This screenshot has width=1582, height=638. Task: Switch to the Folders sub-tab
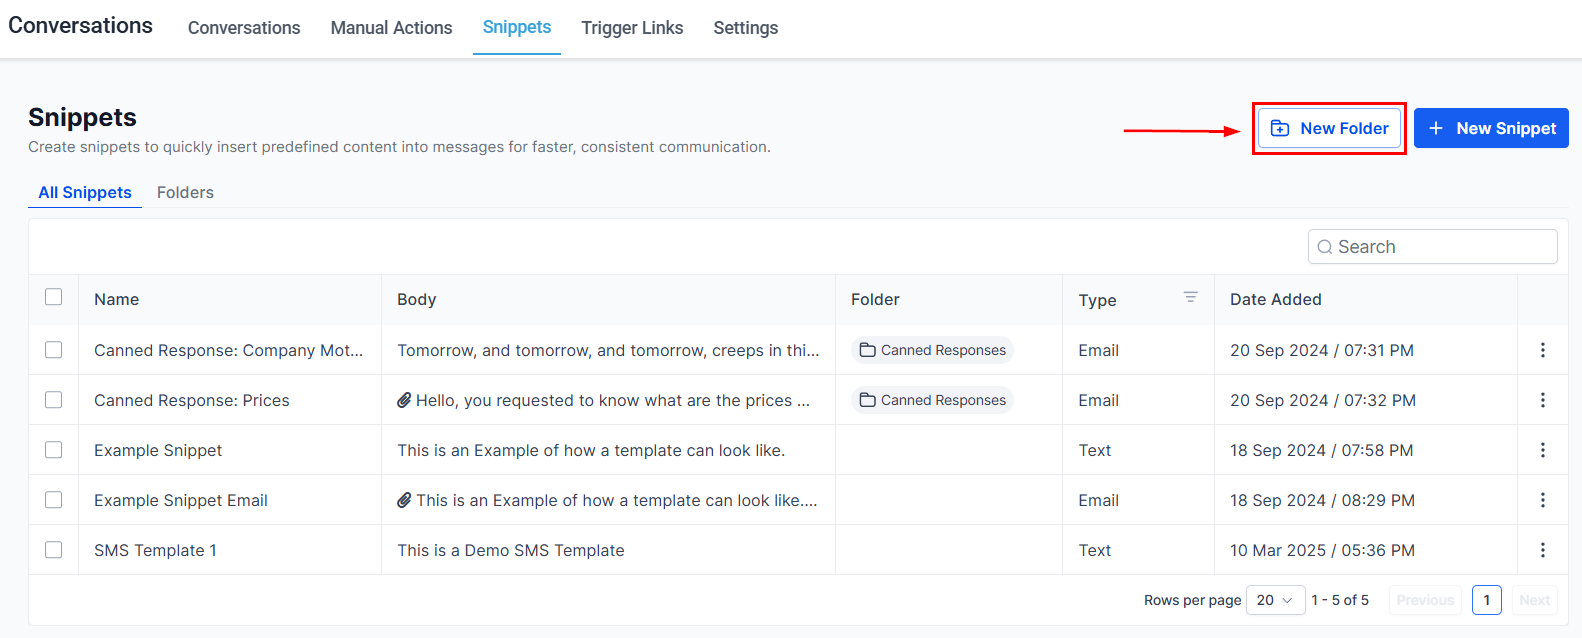tap(185, 192)
